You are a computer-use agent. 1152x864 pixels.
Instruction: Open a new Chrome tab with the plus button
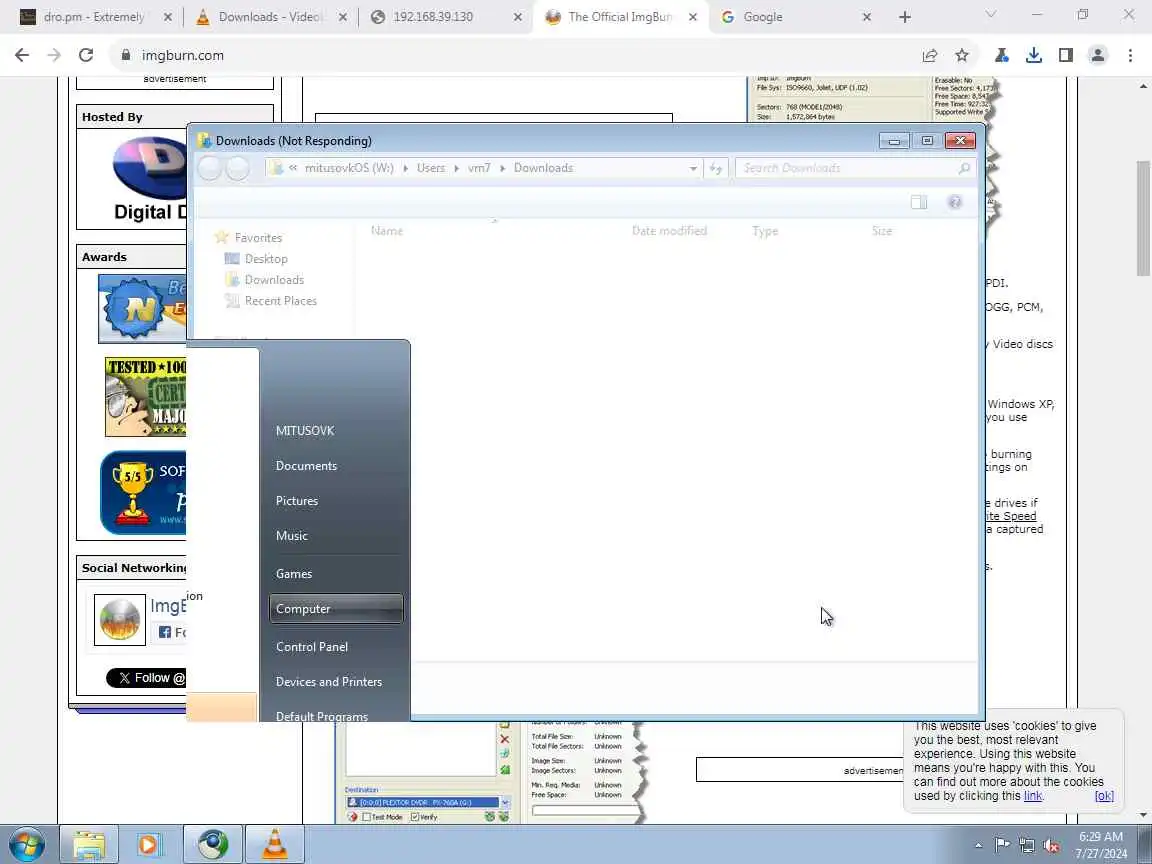pos(904,17)
